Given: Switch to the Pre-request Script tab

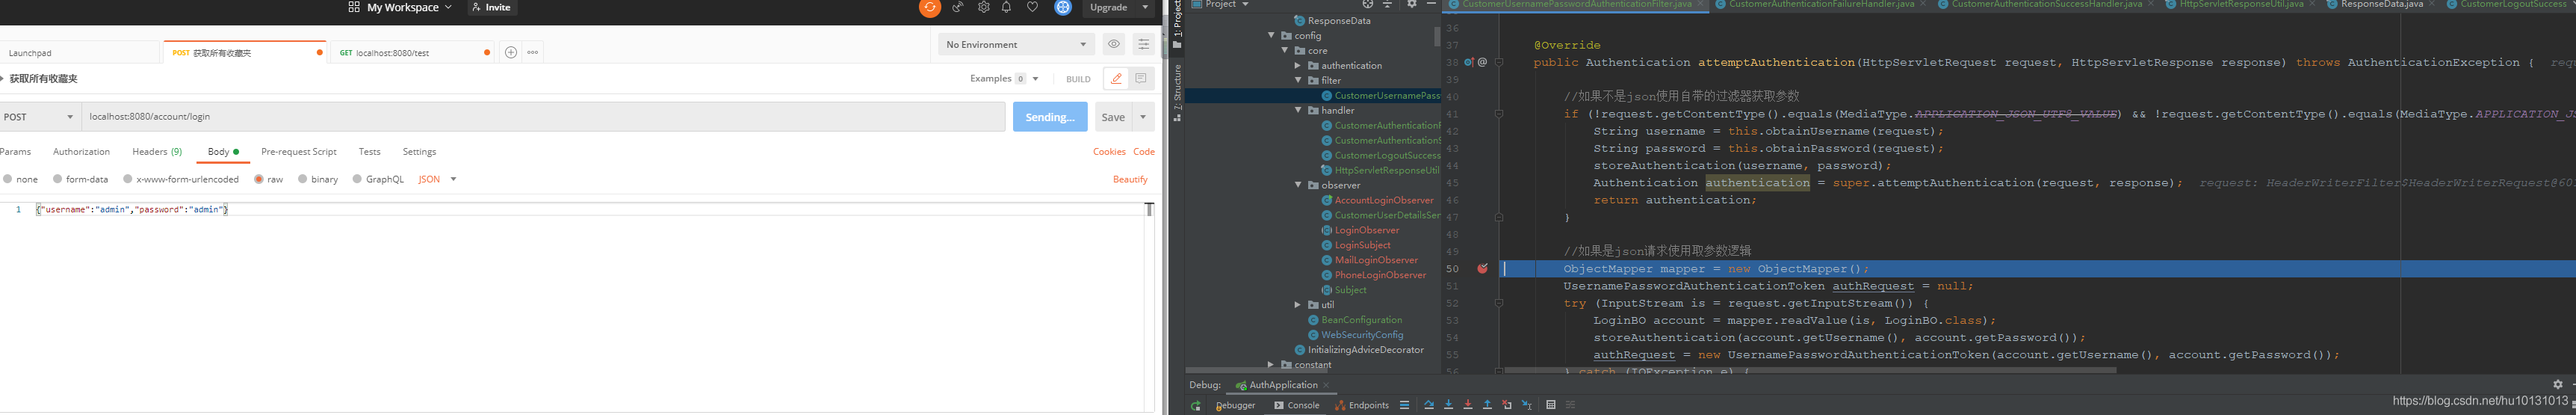Looking at the screenshot, I should pos(298,152).
